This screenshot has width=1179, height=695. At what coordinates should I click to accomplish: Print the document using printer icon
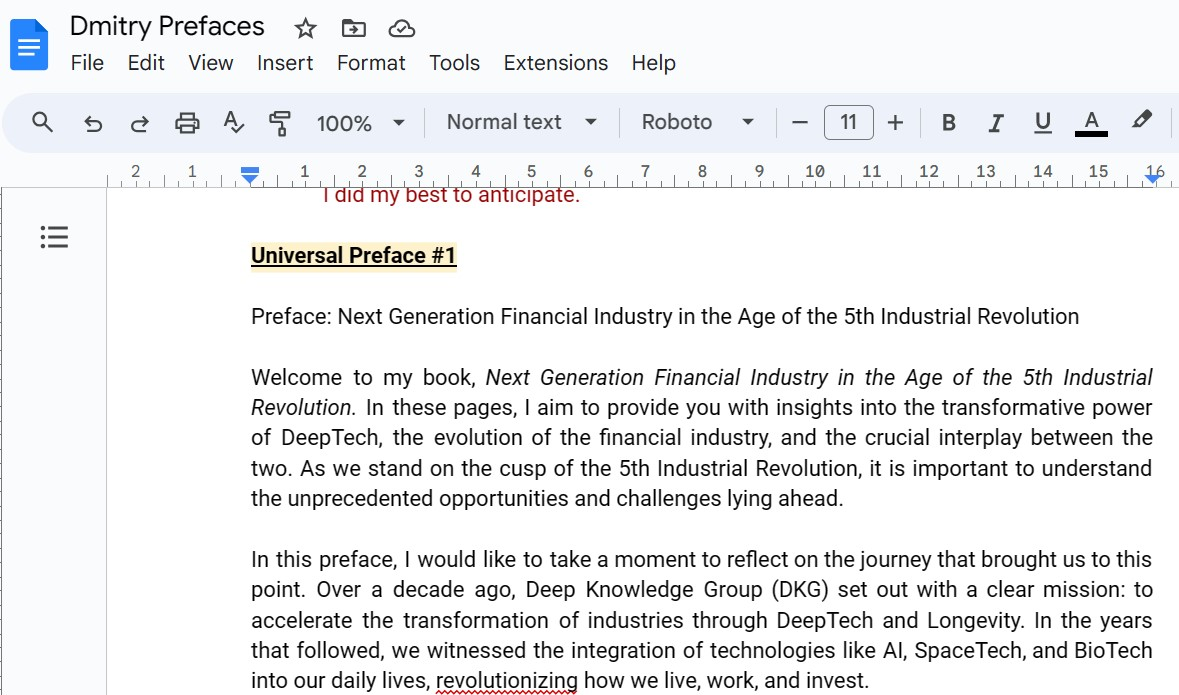[x=187, y=123]
